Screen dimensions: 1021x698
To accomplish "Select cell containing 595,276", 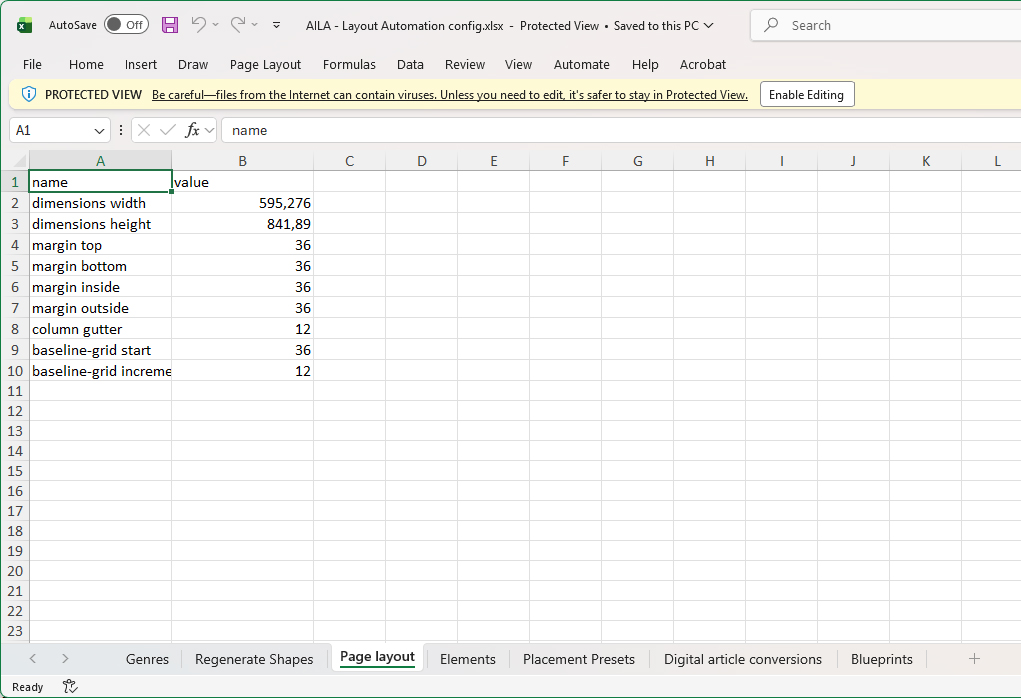I will (x=242, y=203).
